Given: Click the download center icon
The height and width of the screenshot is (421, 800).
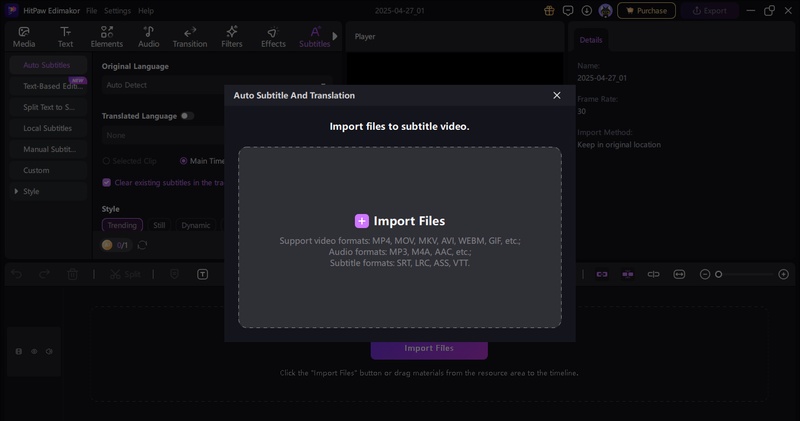Looking at the screenshot, I should point(586,10).
